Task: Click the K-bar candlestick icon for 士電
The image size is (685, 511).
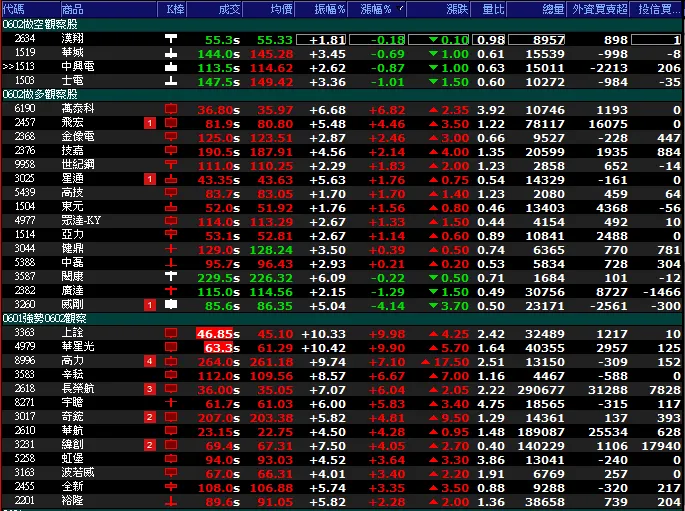Action: coord(171,81)
